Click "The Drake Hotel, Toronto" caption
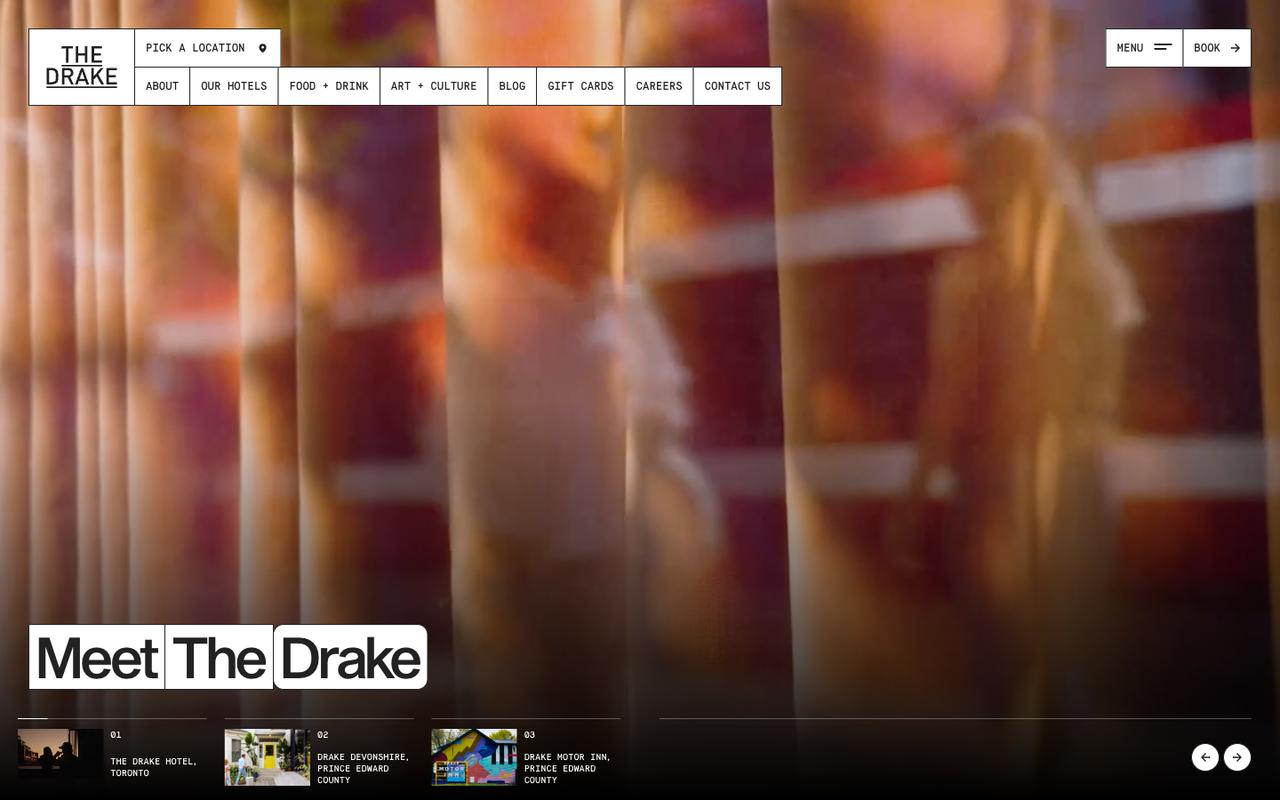Screen dimensions: 1280x800 coord(154,767)
